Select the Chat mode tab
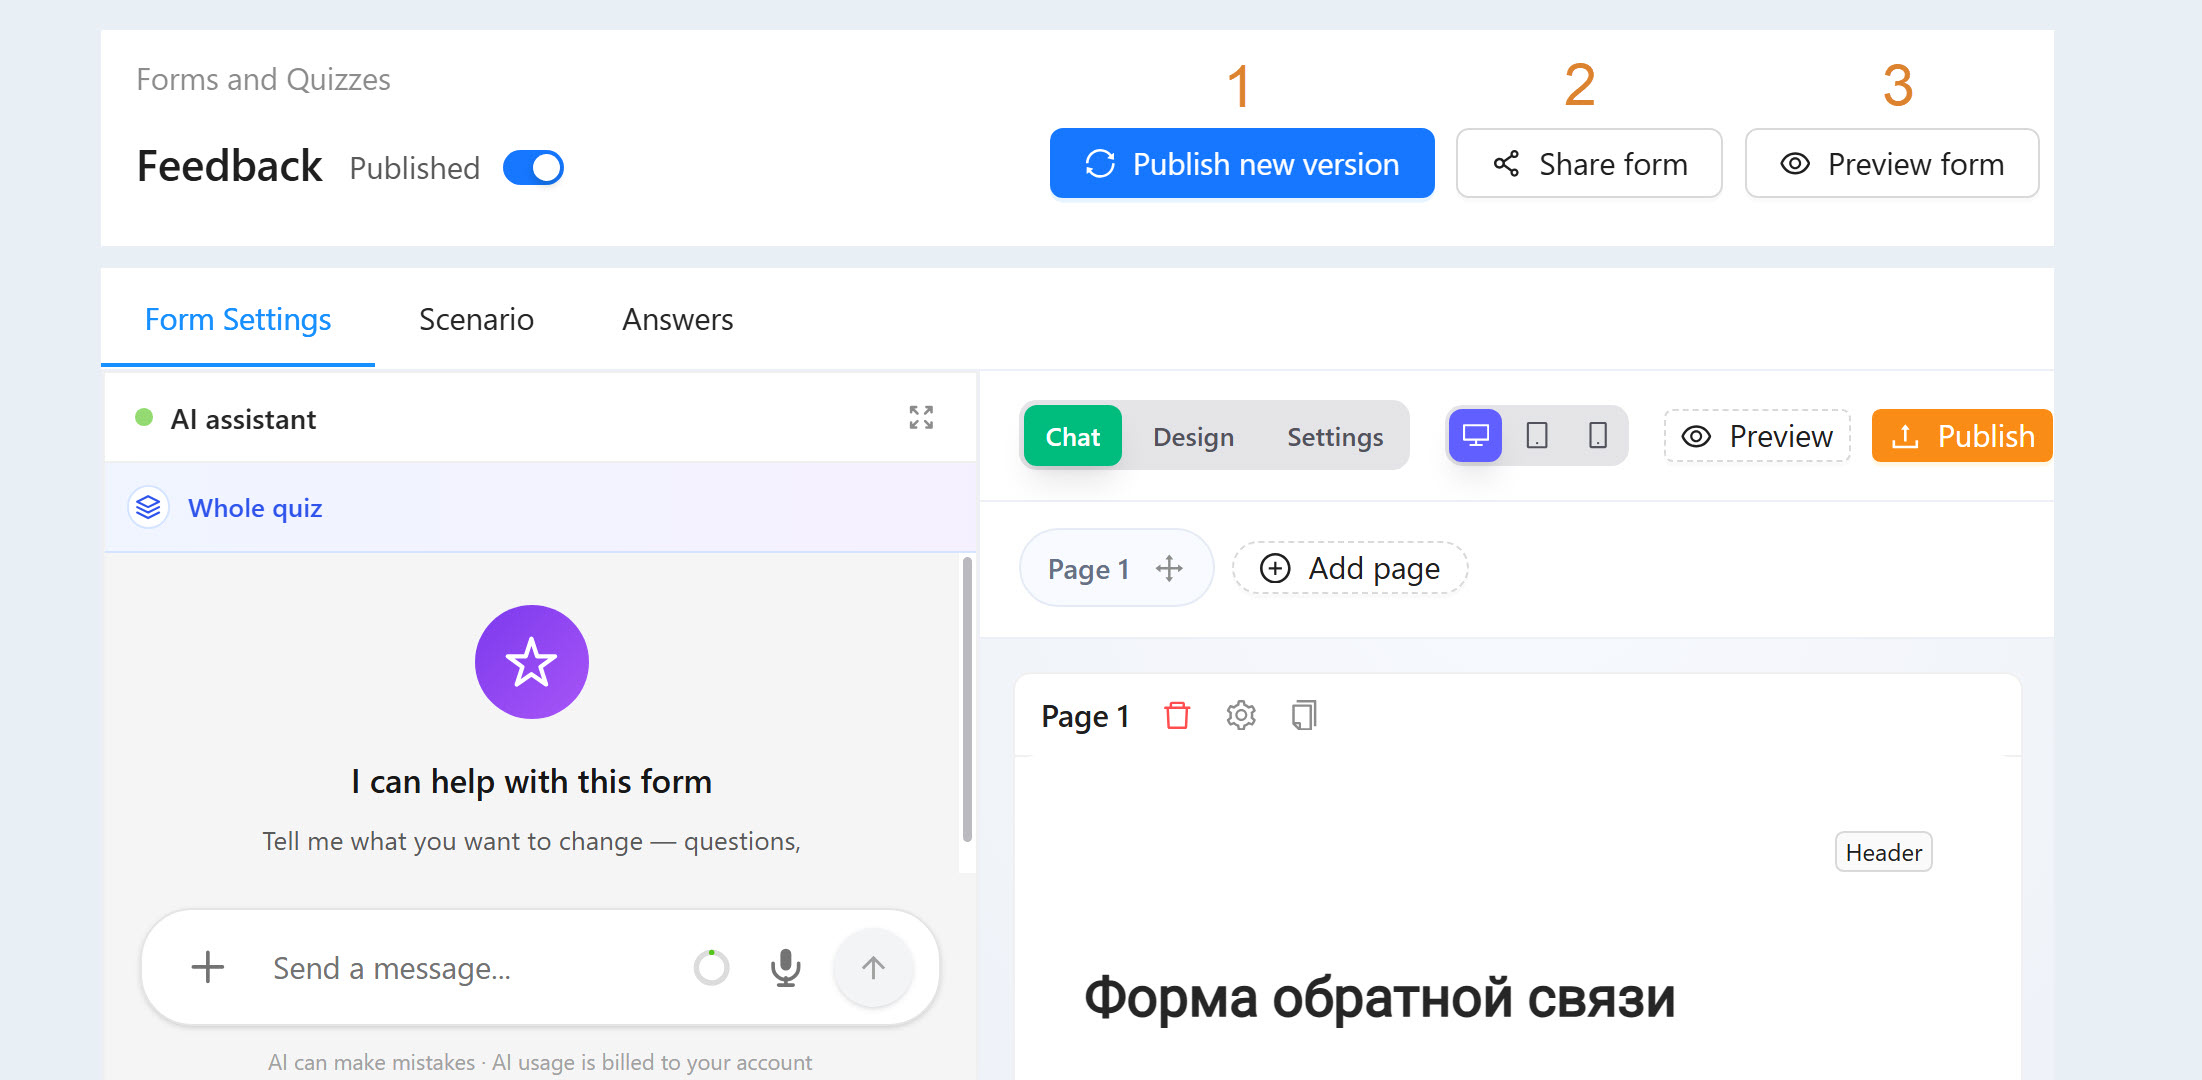2202x1080 pixels. click(1073, 436)
